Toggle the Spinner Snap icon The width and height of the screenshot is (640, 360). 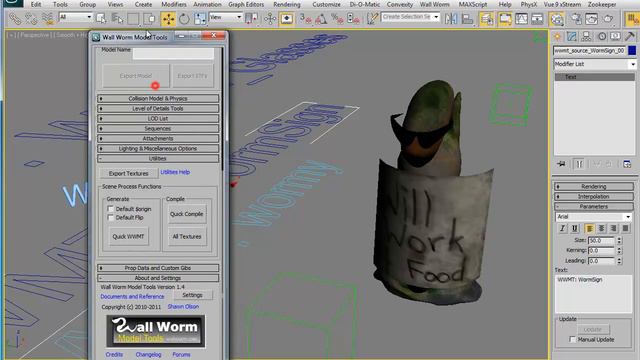click(x=353, y=19)
